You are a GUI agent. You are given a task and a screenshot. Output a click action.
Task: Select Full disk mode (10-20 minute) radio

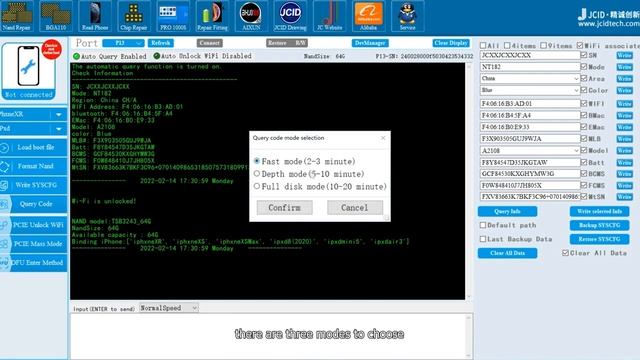point(257,187)
